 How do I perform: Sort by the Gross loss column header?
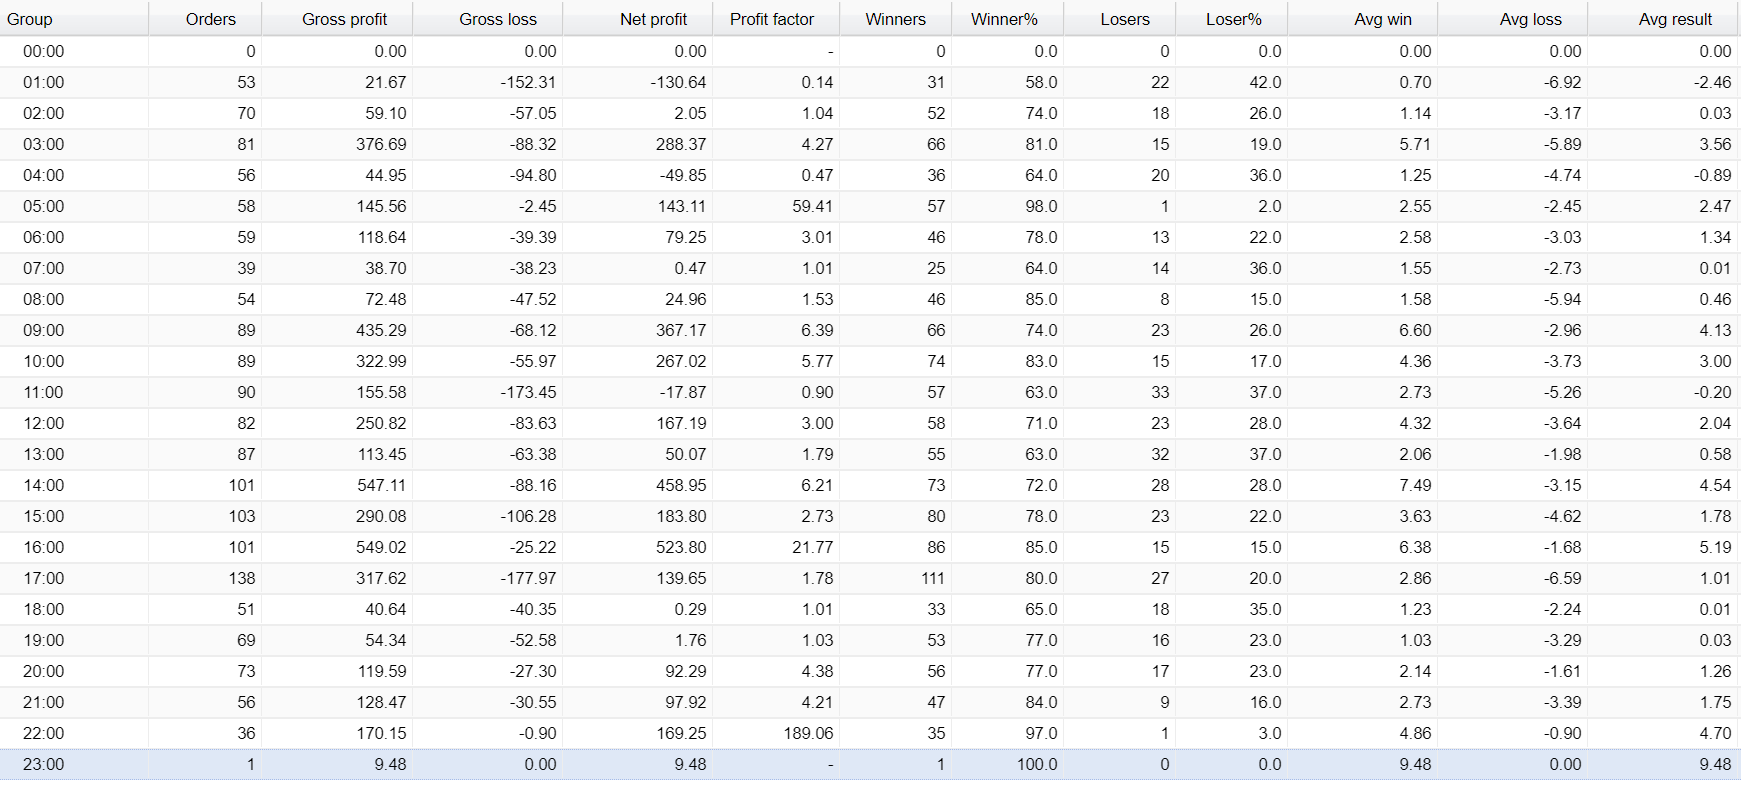[x=488, y=19]
